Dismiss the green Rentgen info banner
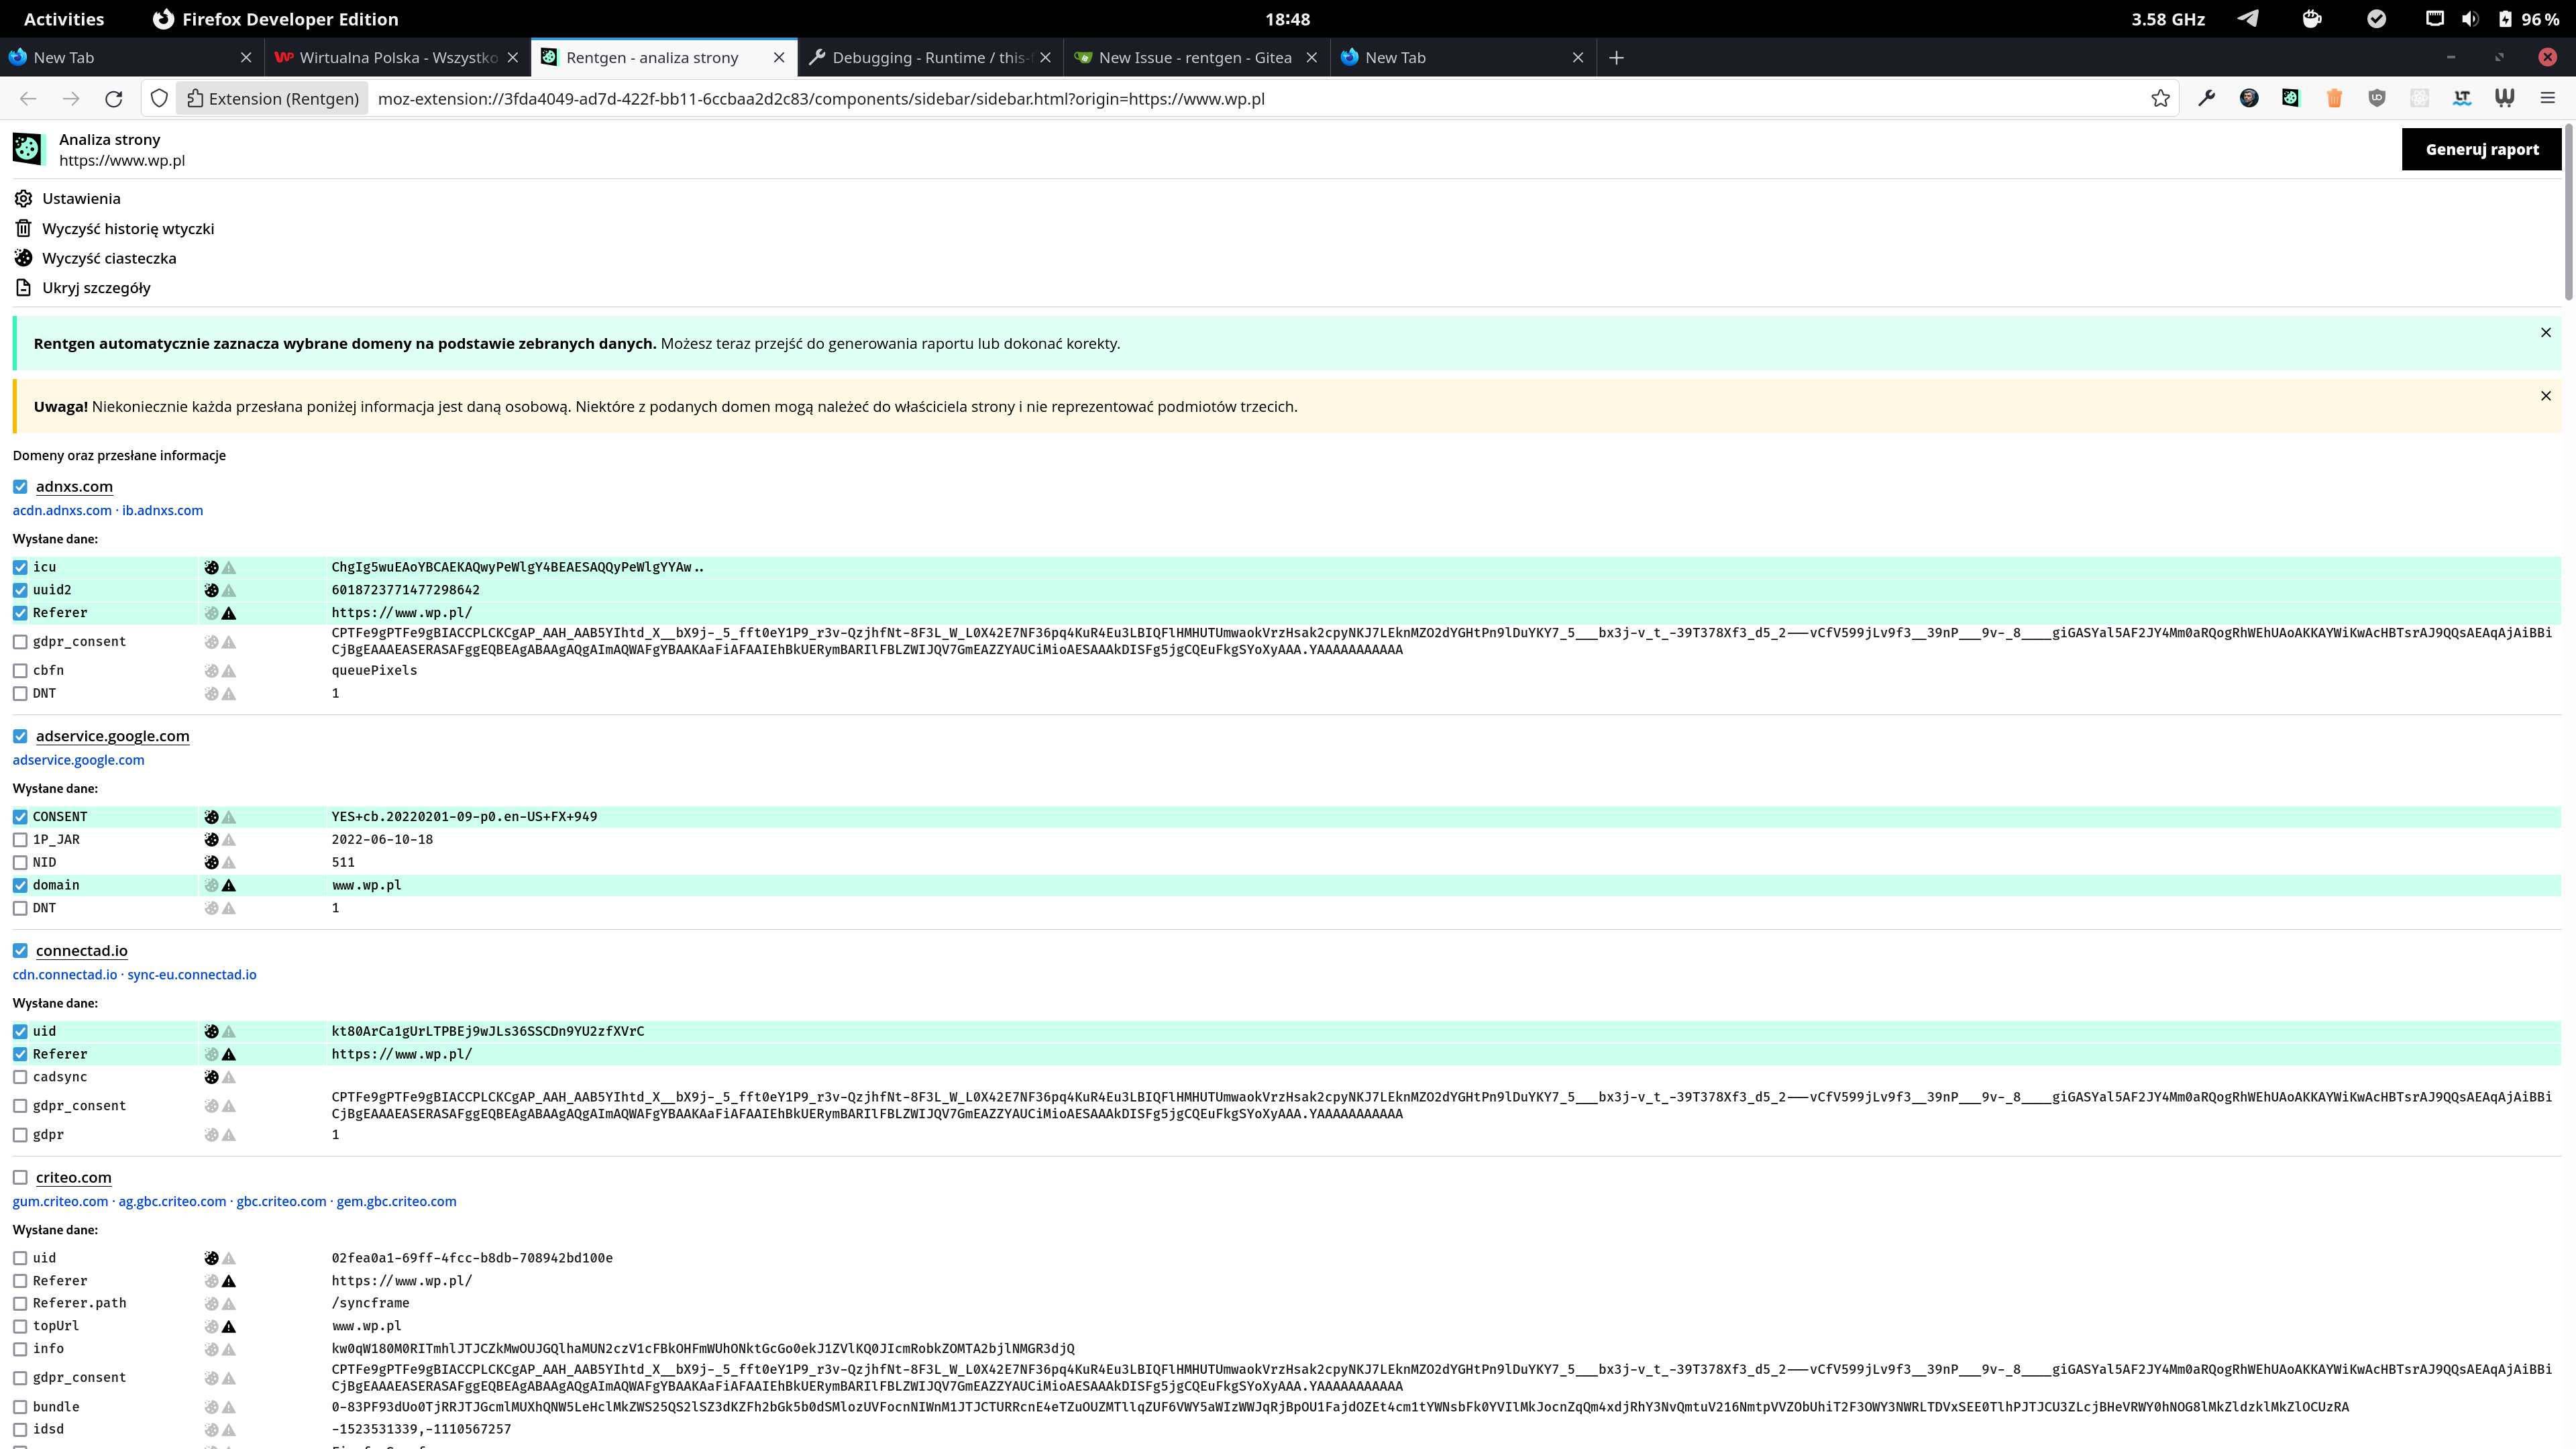The height and width of the screenshot is (1449, 2576). [x=2545, y=333]
